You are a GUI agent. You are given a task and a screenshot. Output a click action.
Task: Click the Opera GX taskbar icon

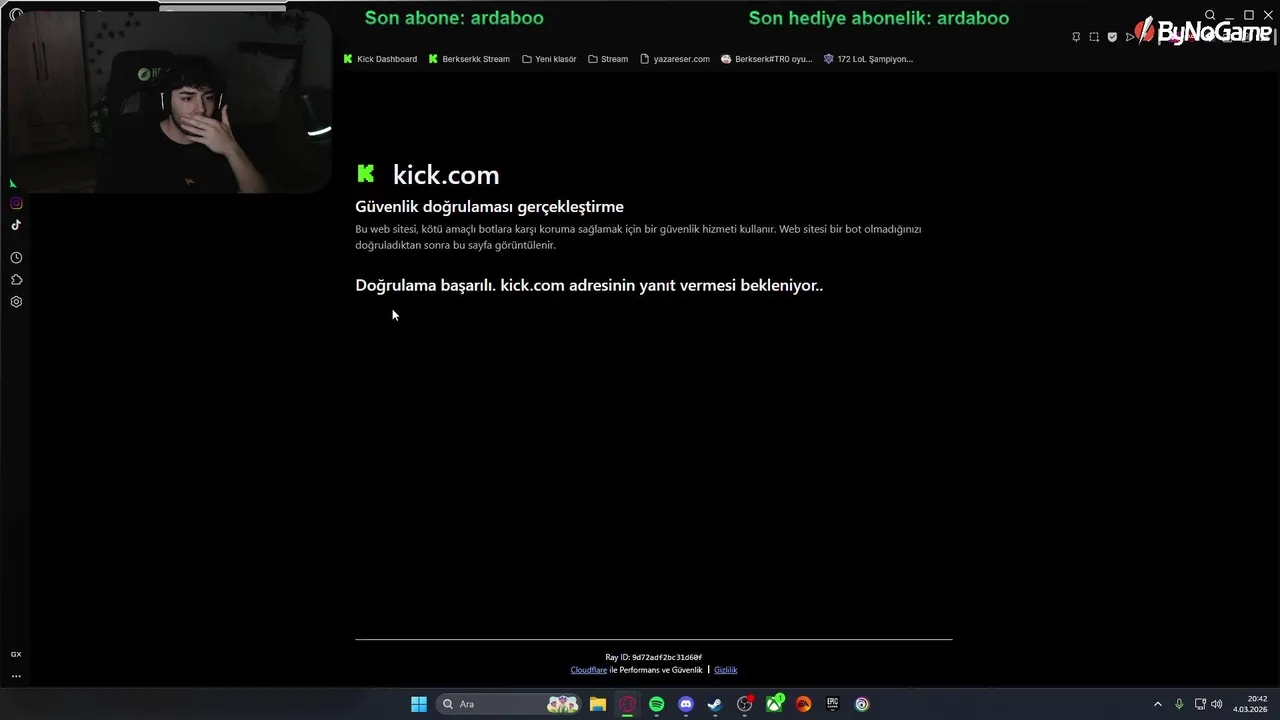[627, 704]
